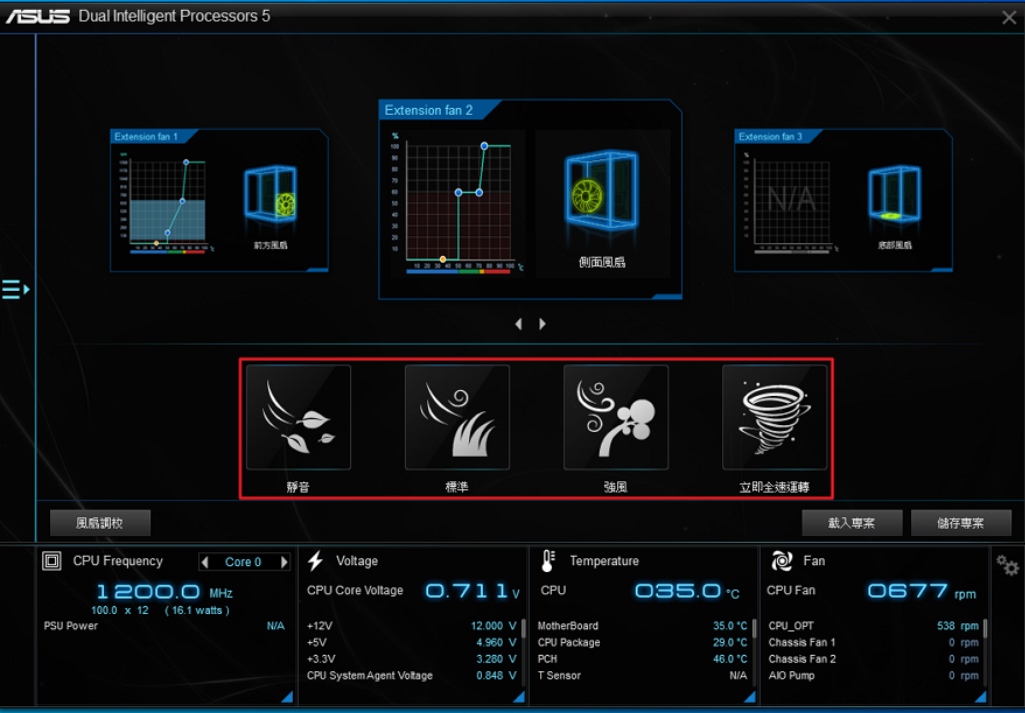Click the front fan chassis icon
The height and width of the screenshot is (713, 1025).
[x=270, y=193]
